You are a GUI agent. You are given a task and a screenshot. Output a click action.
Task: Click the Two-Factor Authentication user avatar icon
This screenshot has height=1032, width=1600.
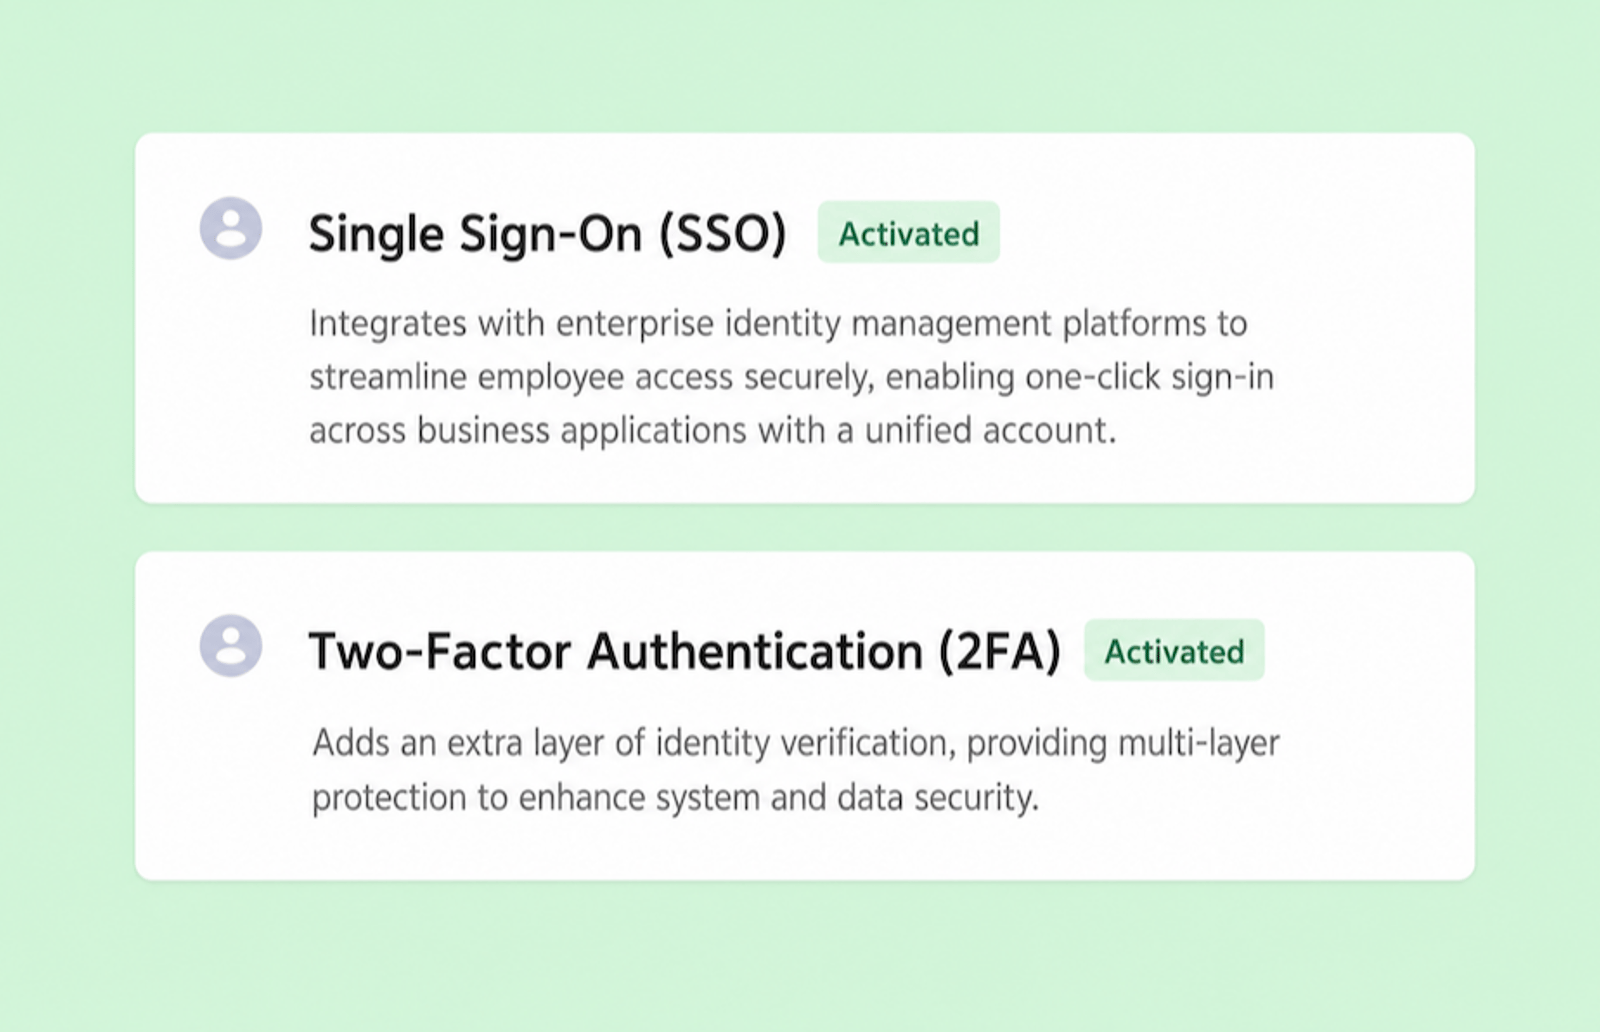pyautogui.click(x=231, y=646)
